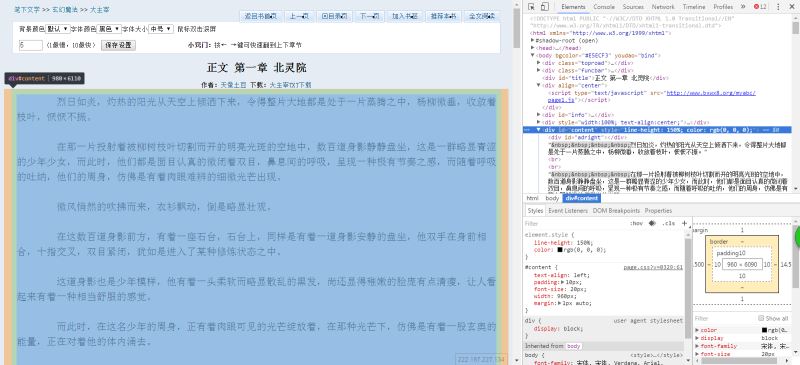Switch to Event Listeners pane
This screenshot has height=365, width=800.
[x=568, y=210]
